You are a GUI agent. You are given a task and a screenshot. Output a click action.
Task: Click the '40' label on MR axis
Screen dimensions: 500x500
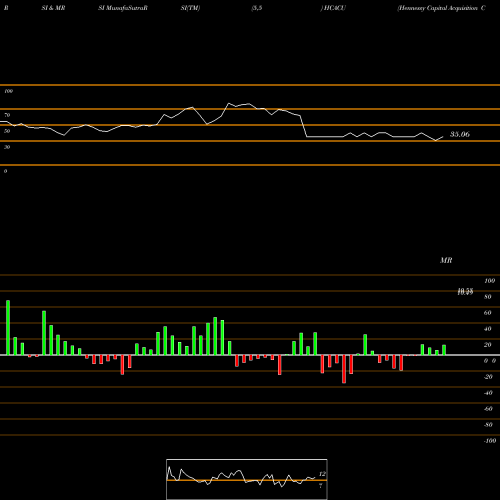pyautogui.click(x=488, y=329)
